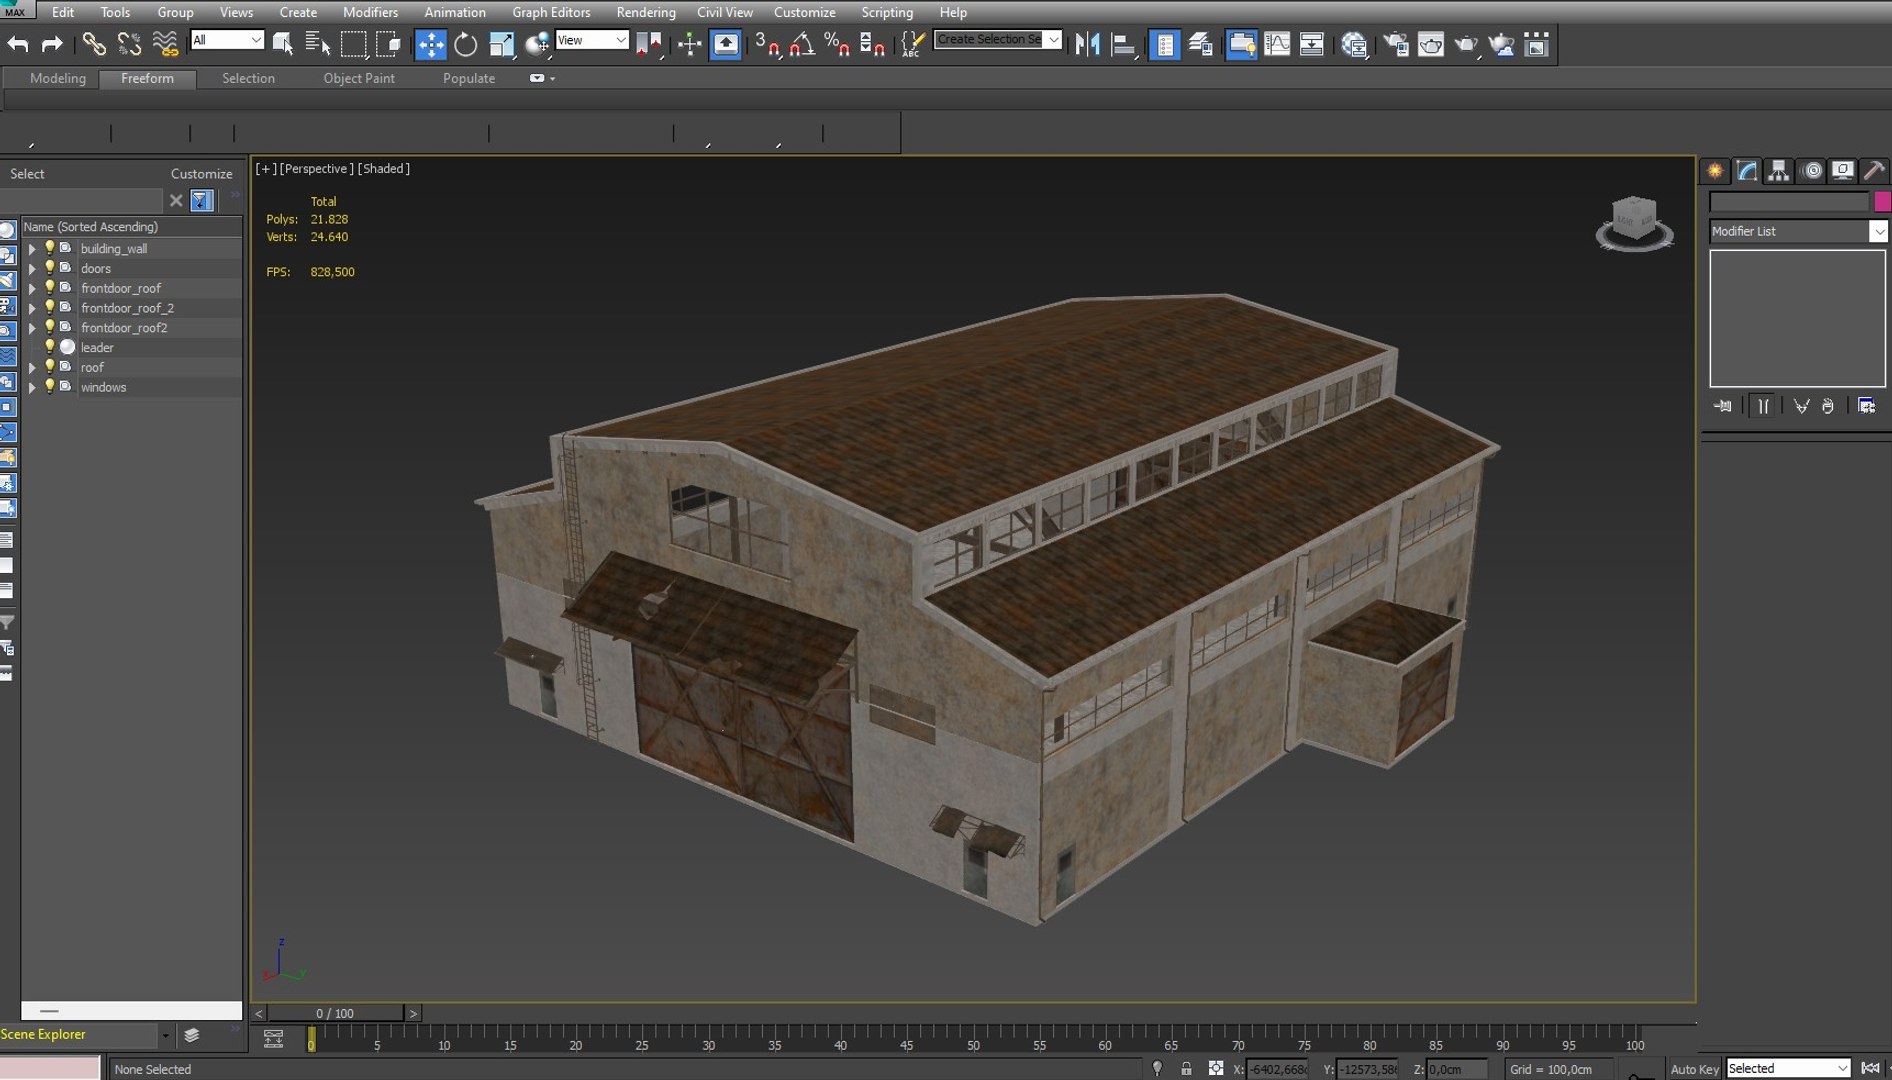Click the Undo arrow icon
This screenshot has height=1080, width=1892.
(18, 44)
